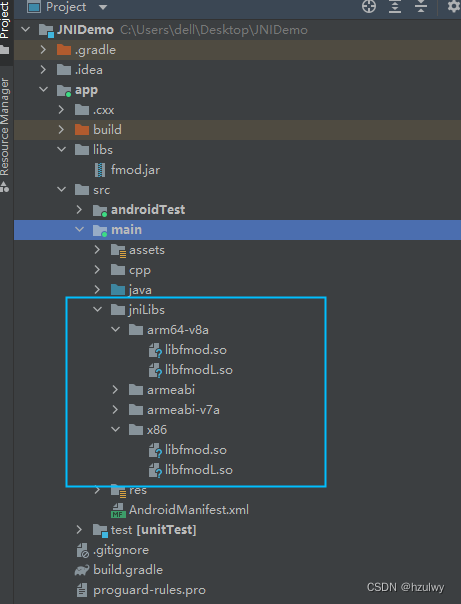Image resolution: width=461 pixels, height=604 pixels.
Task: Click the Resource Manager tab shapes icon
Action: click(x=5, y=187)
